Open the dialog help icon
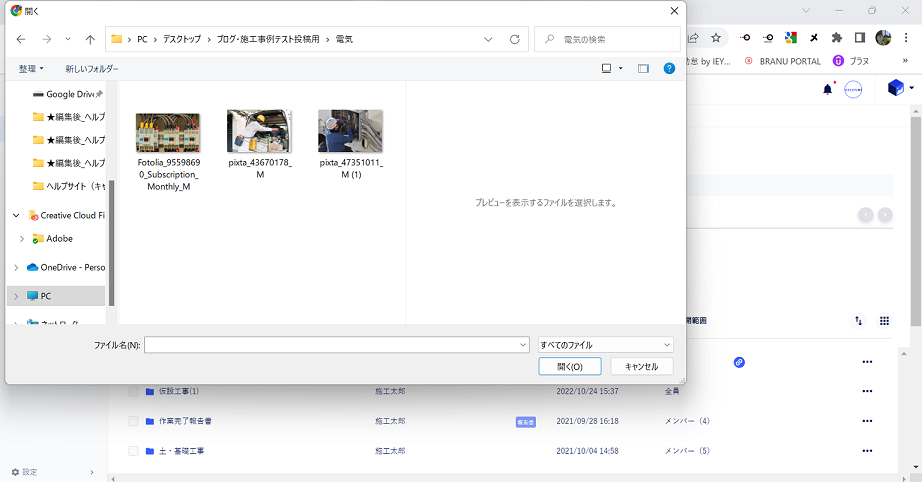Viewport: 922px width, 482px height. click(669, 69)
